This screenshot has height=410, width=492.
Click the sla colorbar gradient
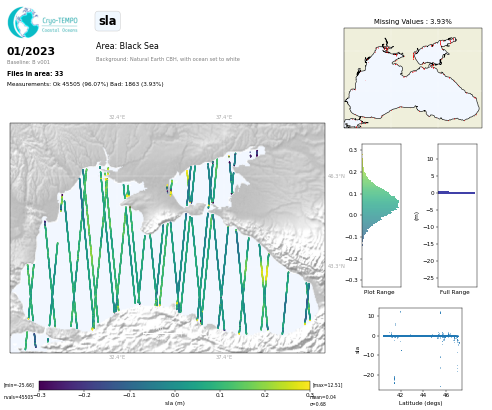point(174,386)
